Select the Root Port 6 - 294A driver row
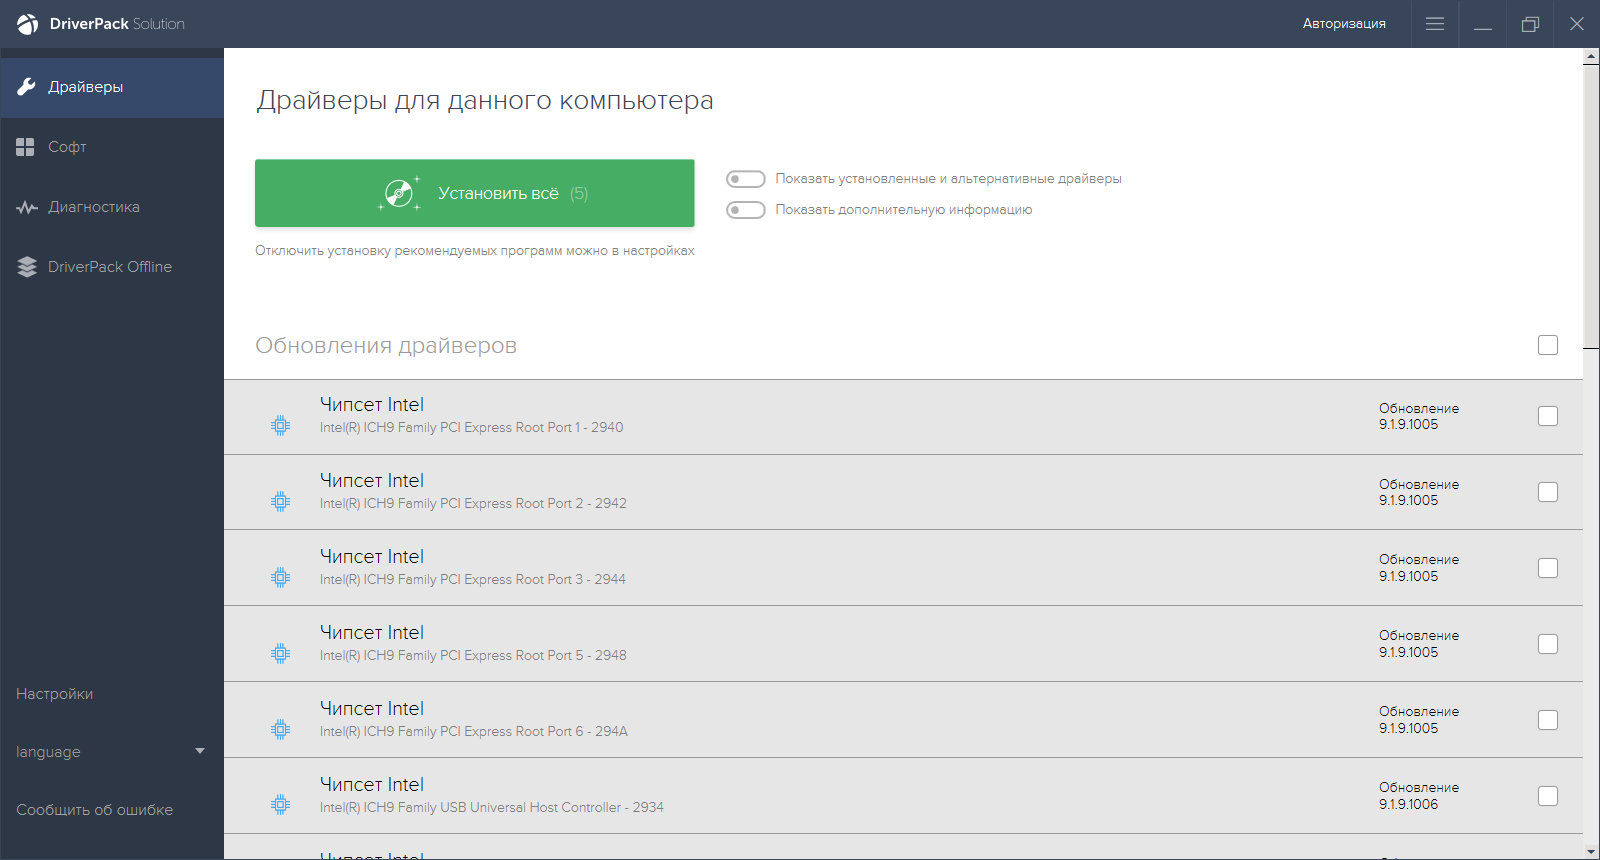The height and width of the screenshot is (860, 1600). point(800,720)
